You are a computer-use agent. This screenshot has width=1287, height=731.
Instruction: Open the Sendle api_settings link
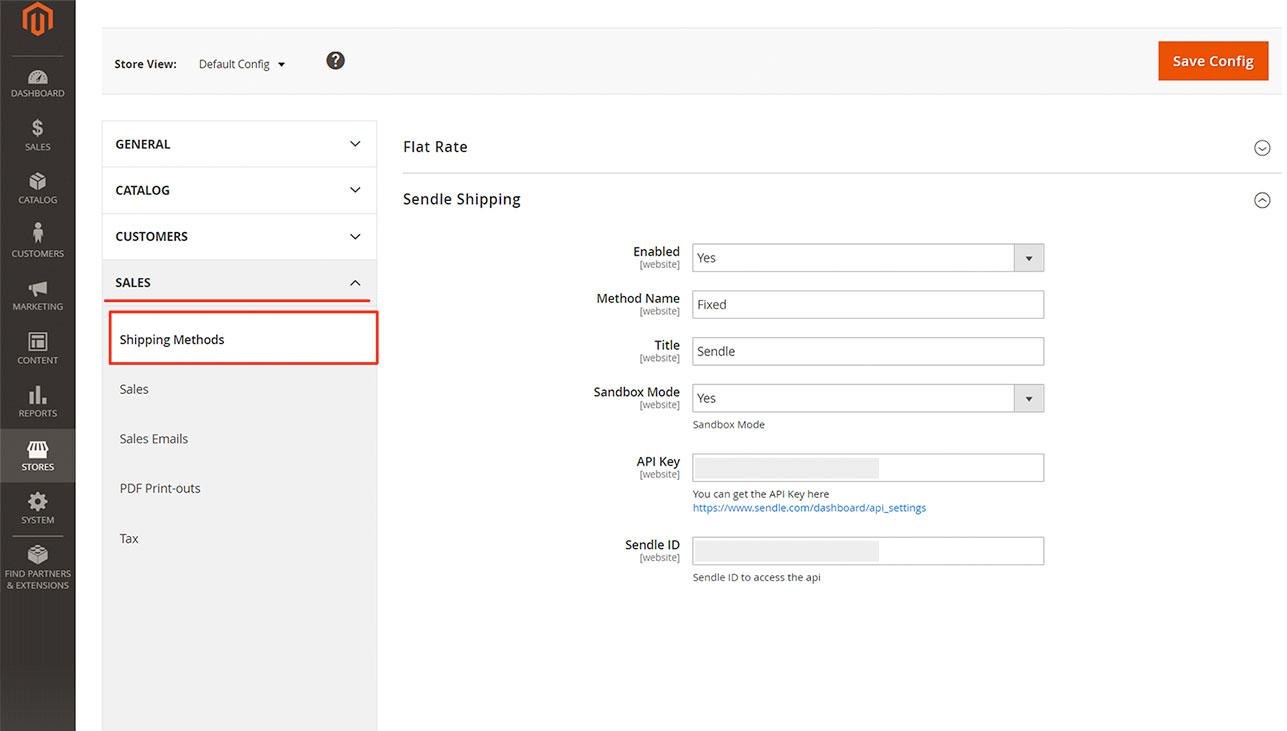point(809,508)
